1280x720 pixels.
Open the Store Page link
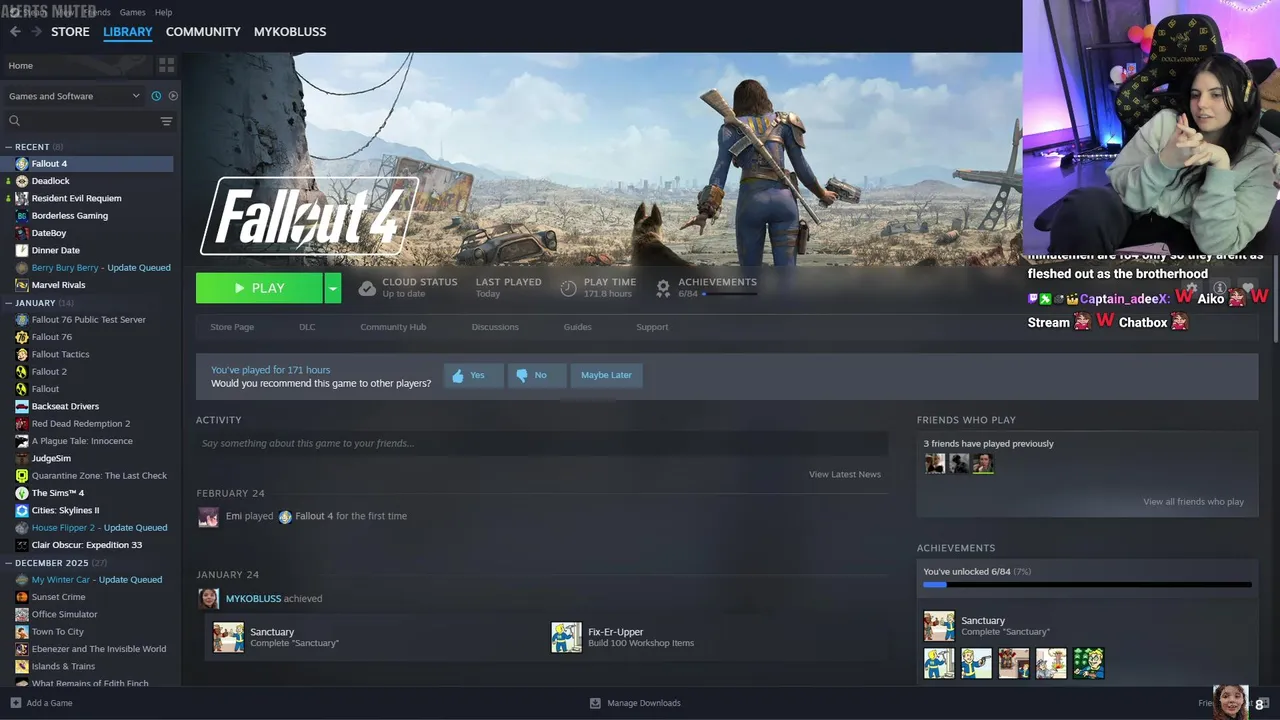click(232, 327)
